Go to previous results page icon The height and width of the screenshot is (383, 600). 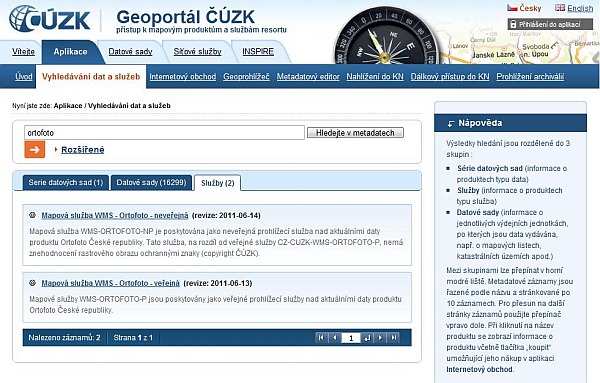click(x=335, y=337)
